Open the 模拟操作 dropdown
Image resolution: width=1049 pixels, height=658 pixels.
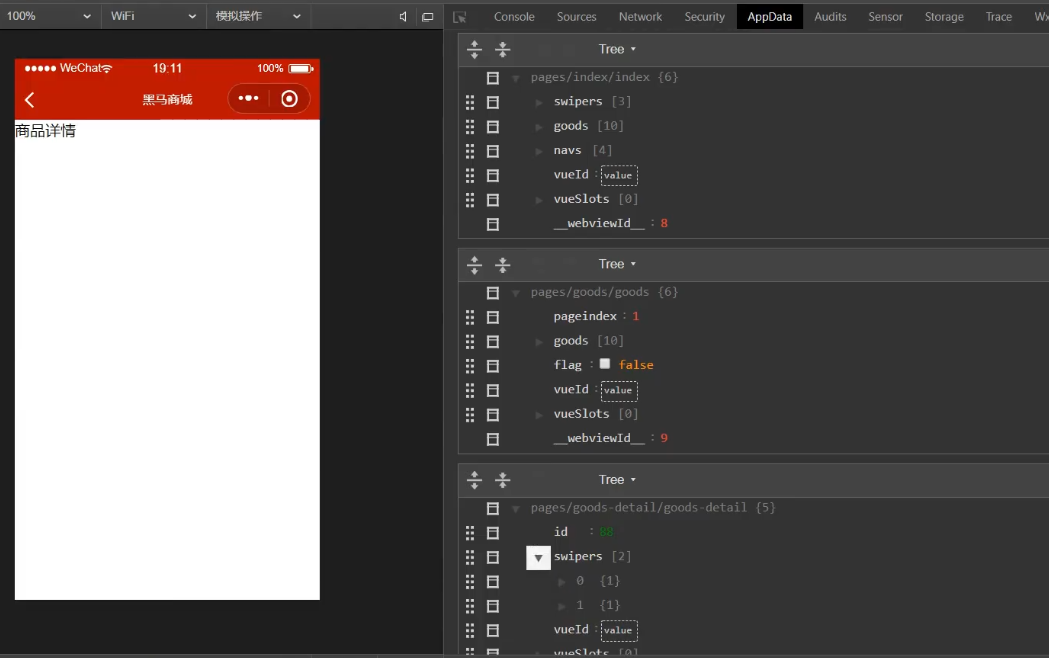pyautogui.click(x=258, y=16)
